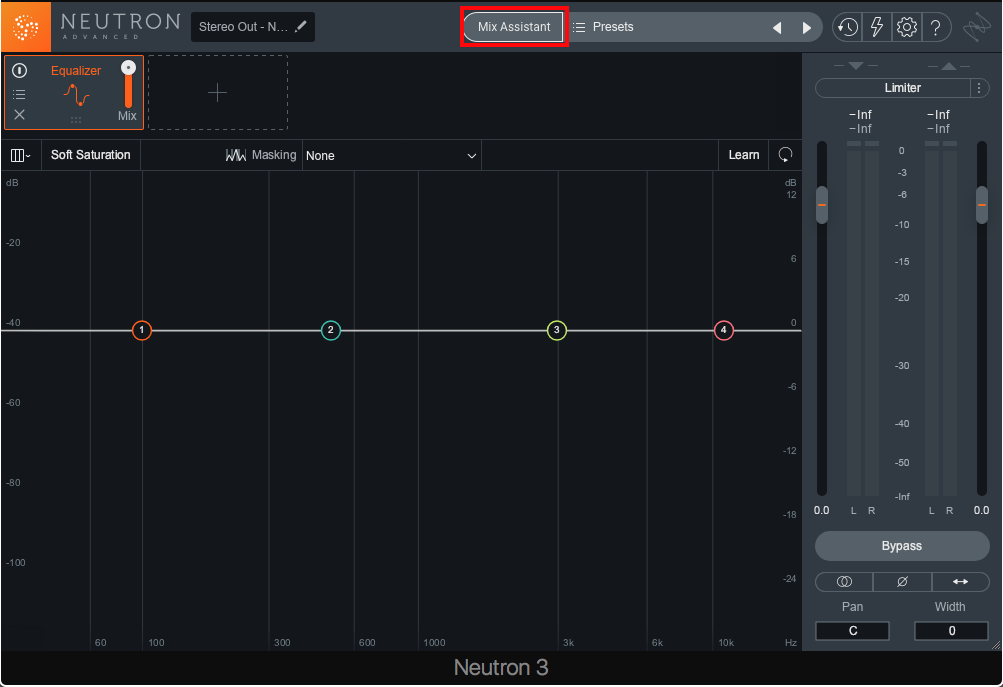The width and height of the screenshot is (1003, 687).
Task: Reset the EQ with circular arrow icon
Action: coord(785,155)
